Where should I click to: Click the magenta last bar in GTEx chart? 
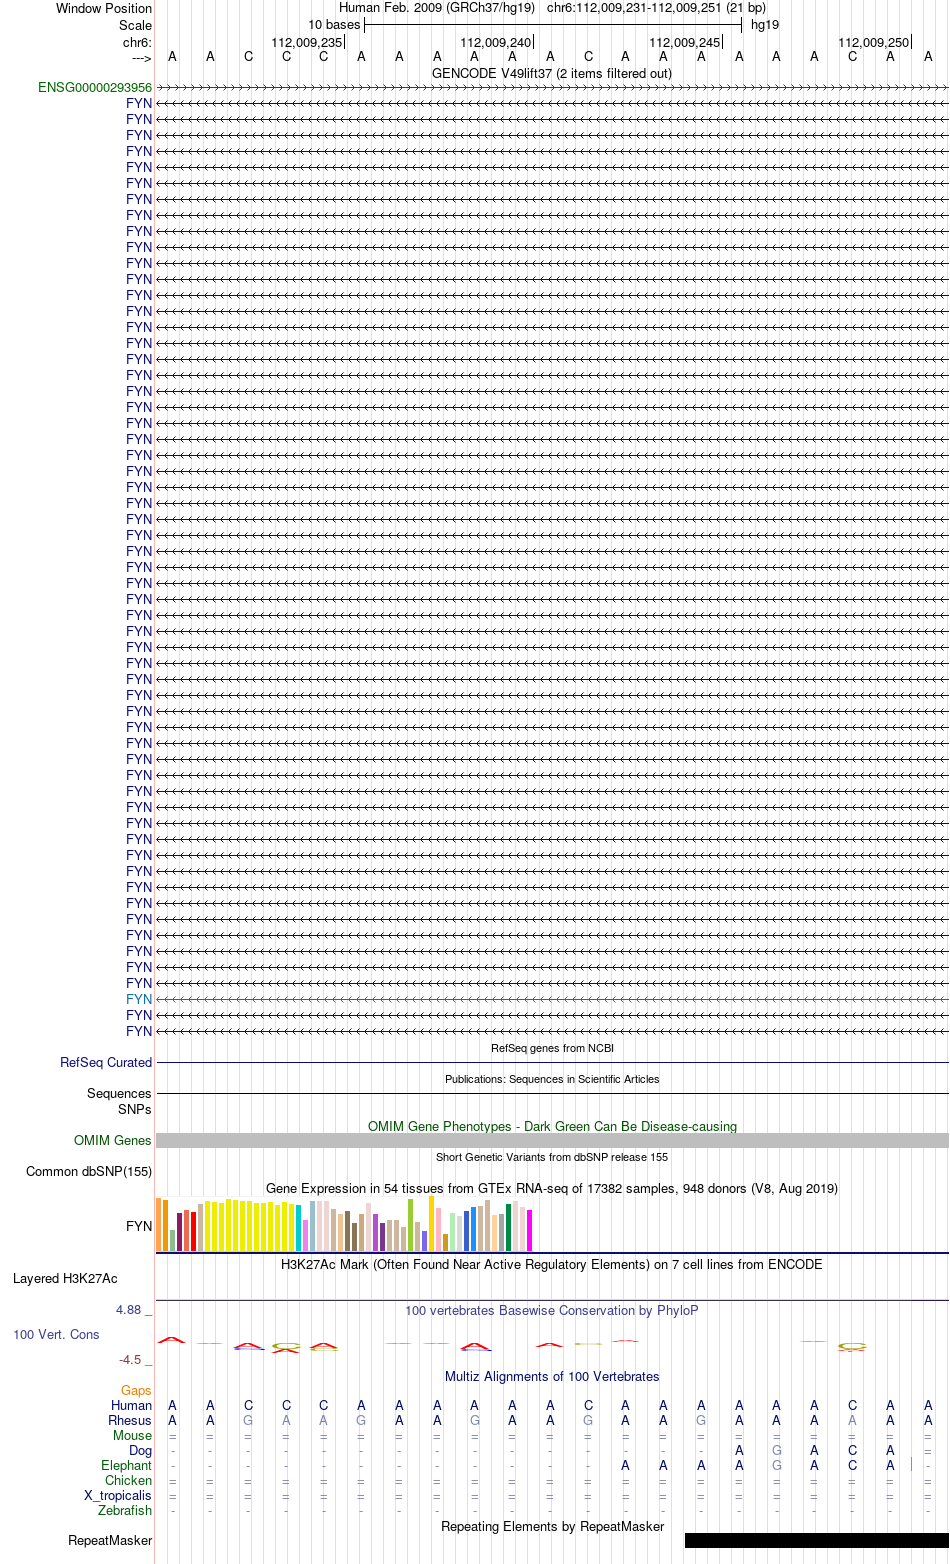[x=530, y=1231]
